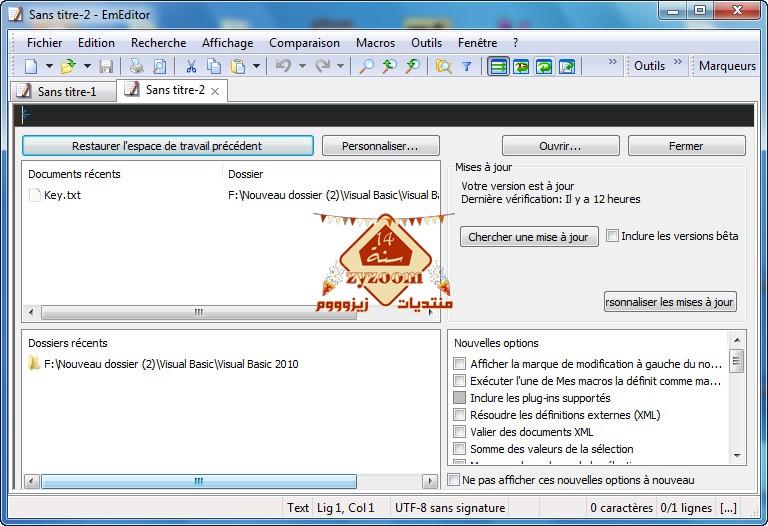
Task: Open the Affichage menu
Action: coord(228,43)
